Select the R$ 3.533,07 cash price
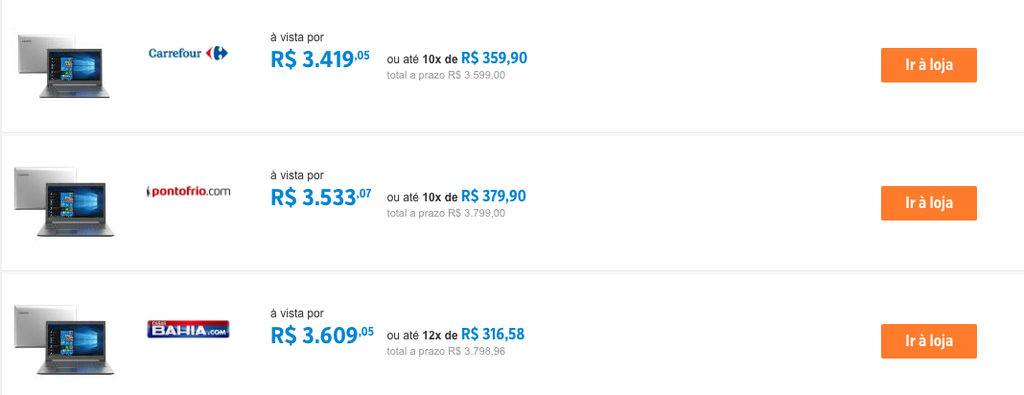This screenshot has width=1024, height=395. point(321,197)
